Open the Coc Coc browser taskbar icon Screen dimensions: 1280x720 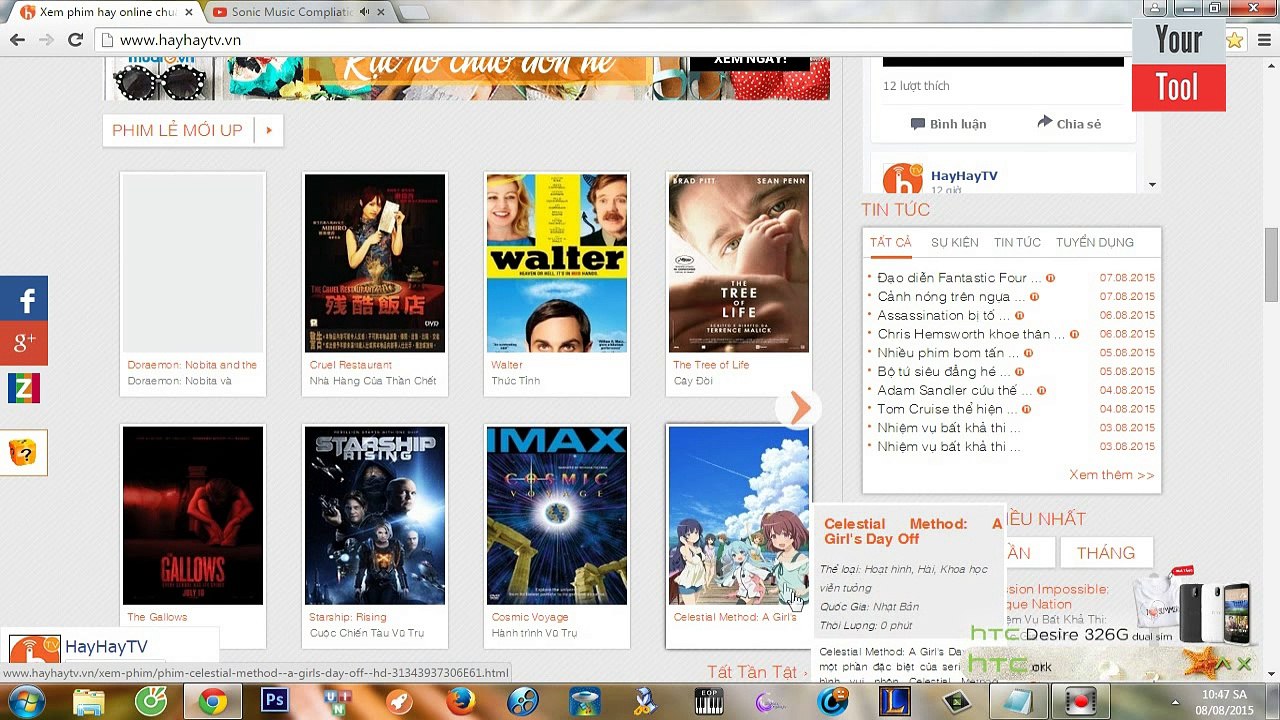click(x=151, y=701)
